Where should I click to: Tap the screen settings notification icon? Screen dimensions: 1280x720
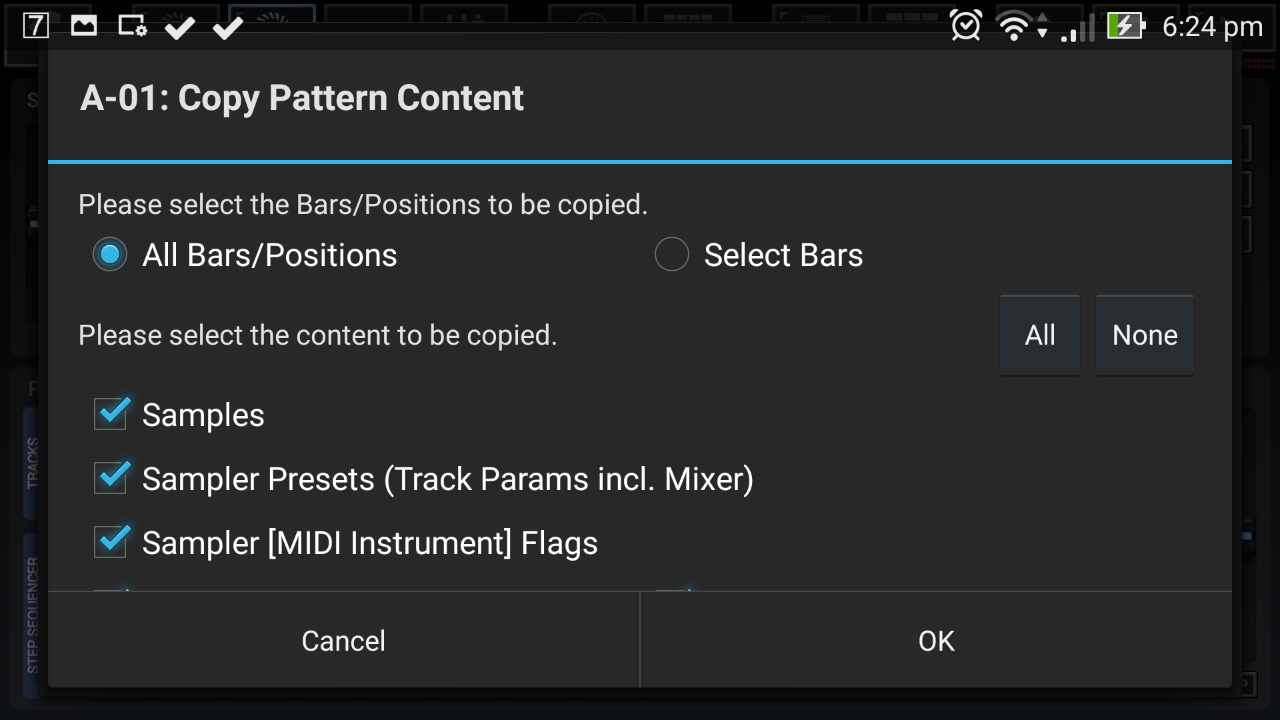pos(132,26)
